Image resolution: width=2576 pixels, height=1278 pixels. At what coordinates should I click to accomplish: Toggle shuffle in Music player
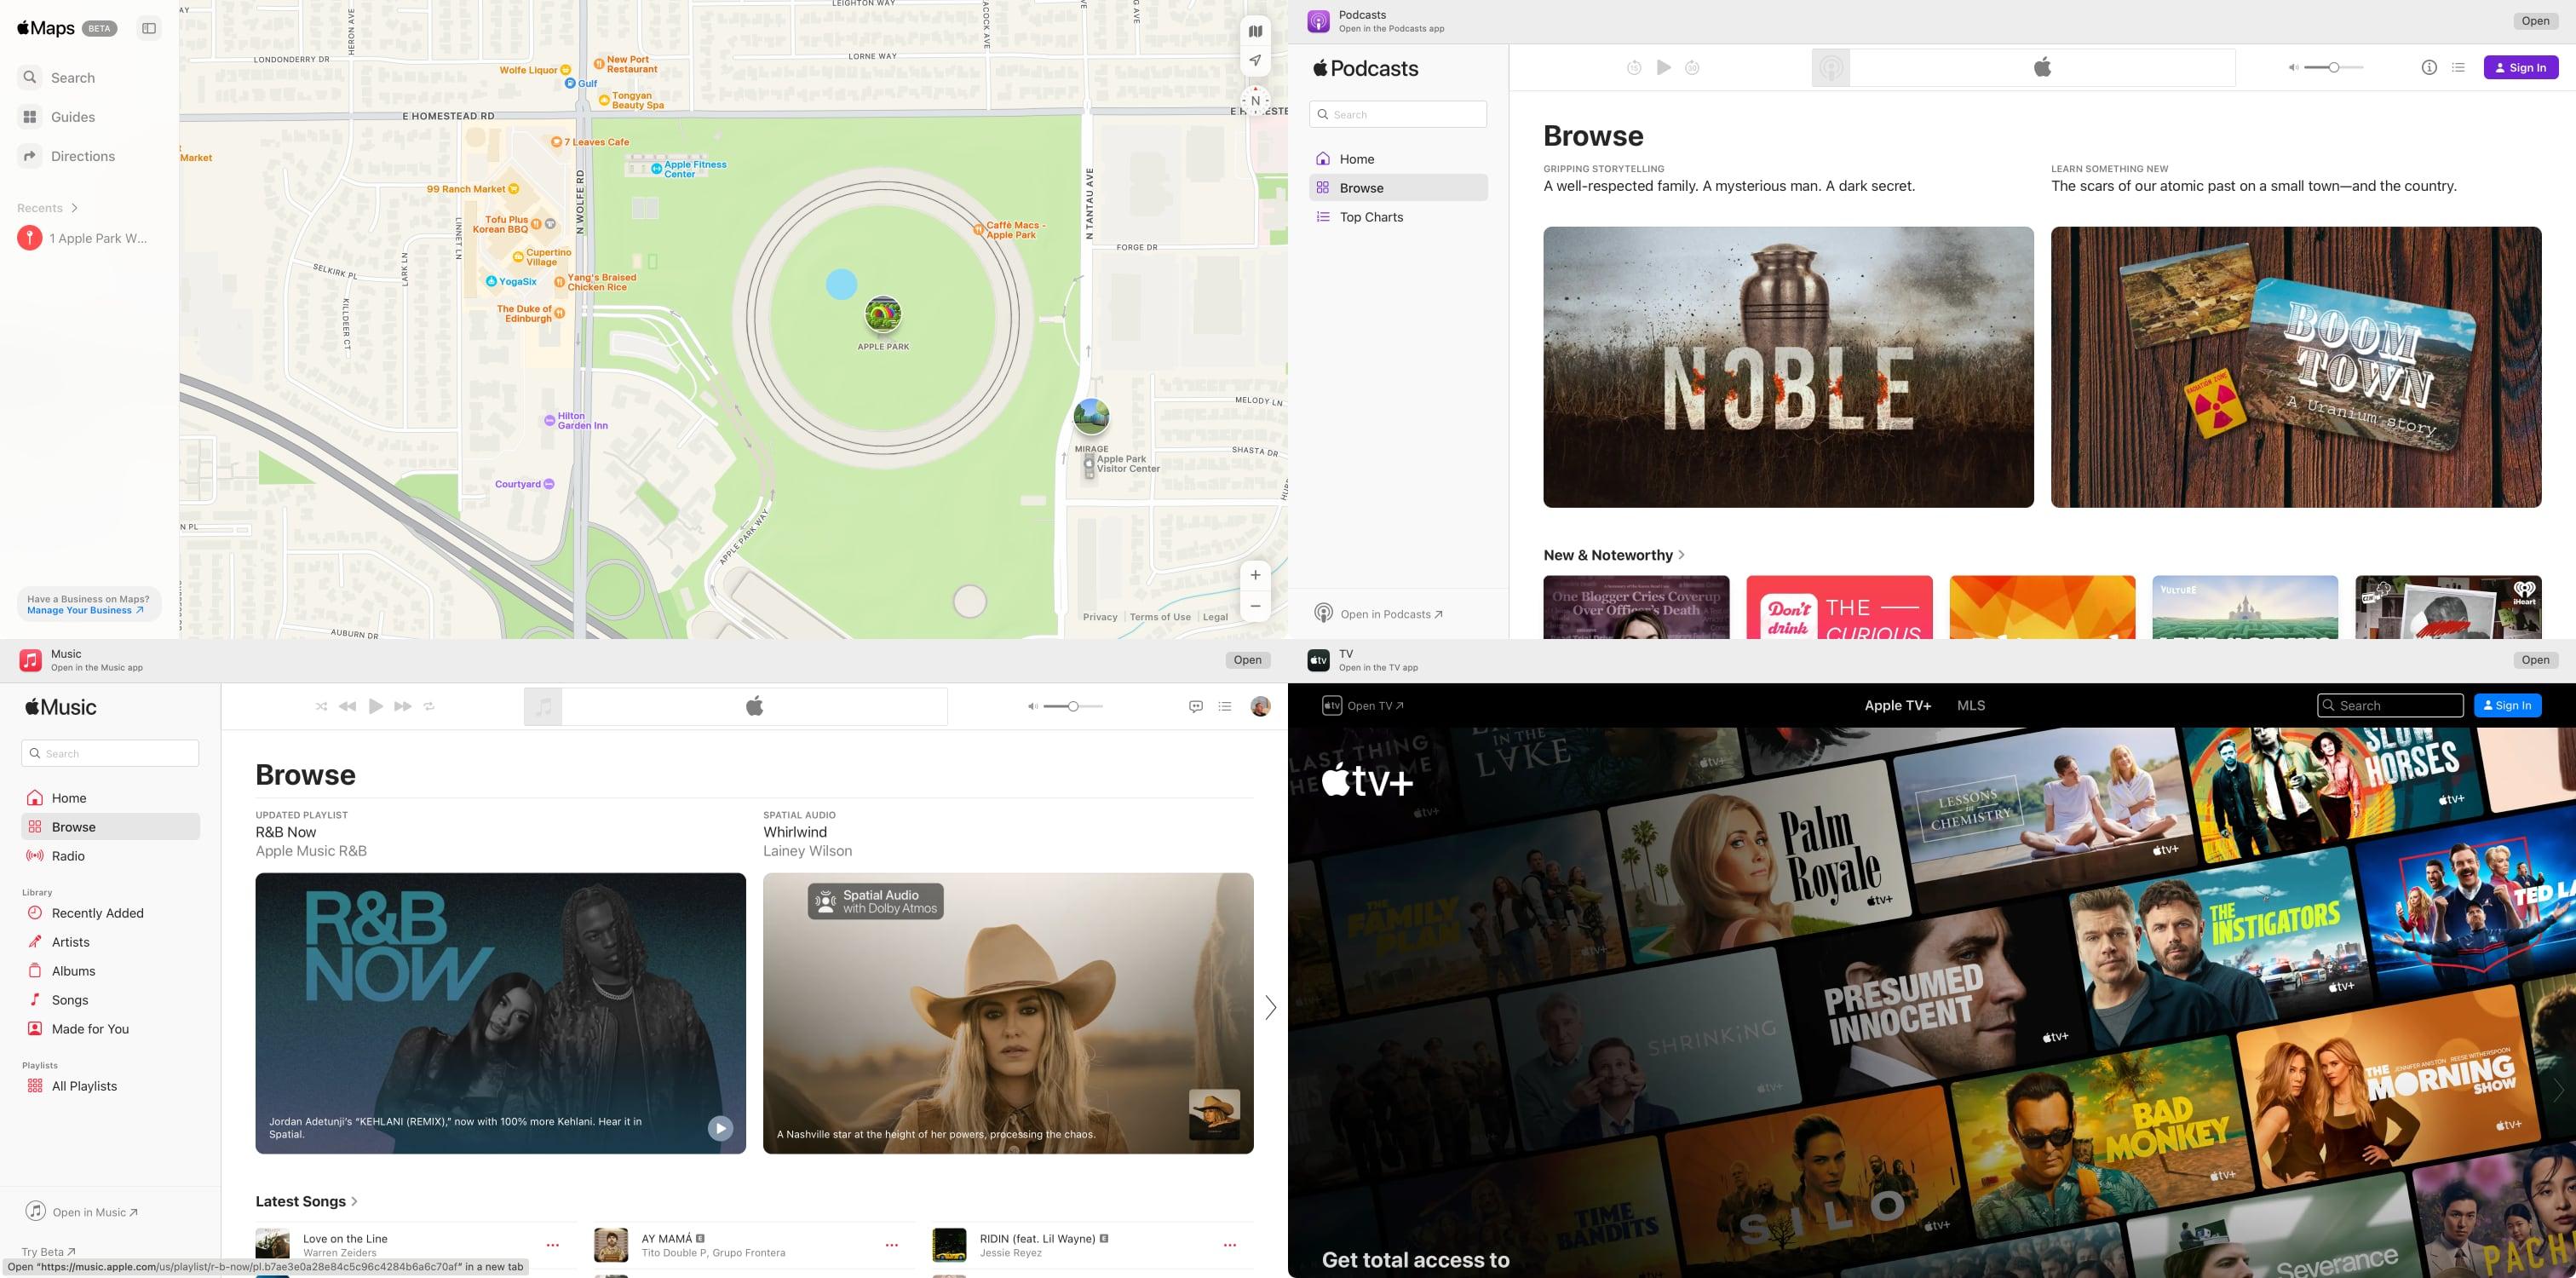tap(321, 706)
